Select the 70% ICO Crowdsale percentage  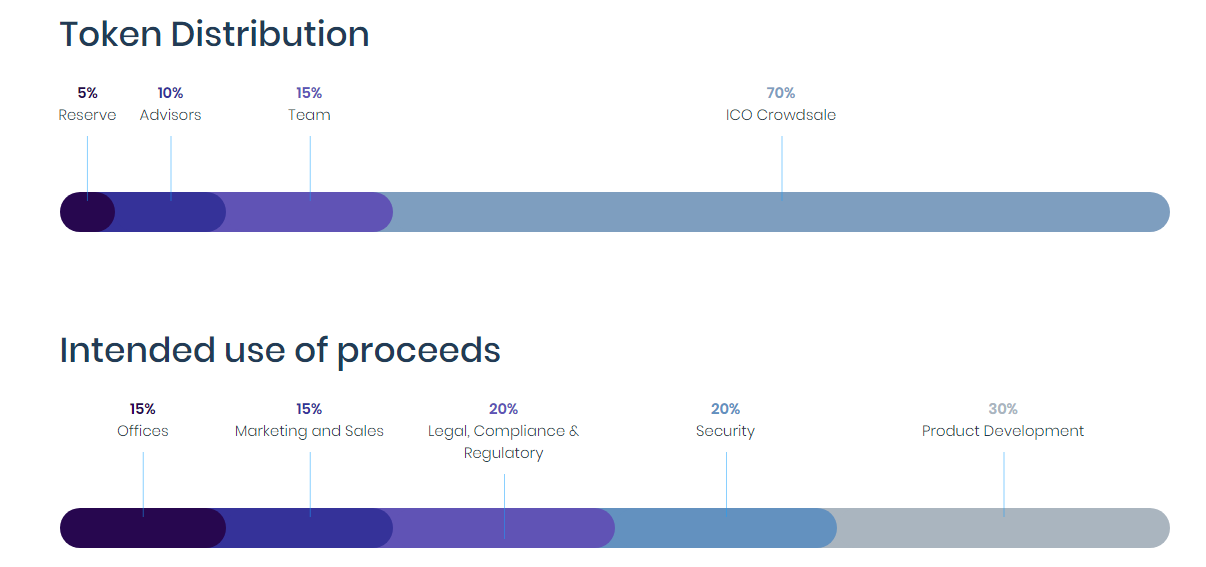pyautogui.click(x=781, y=93)
